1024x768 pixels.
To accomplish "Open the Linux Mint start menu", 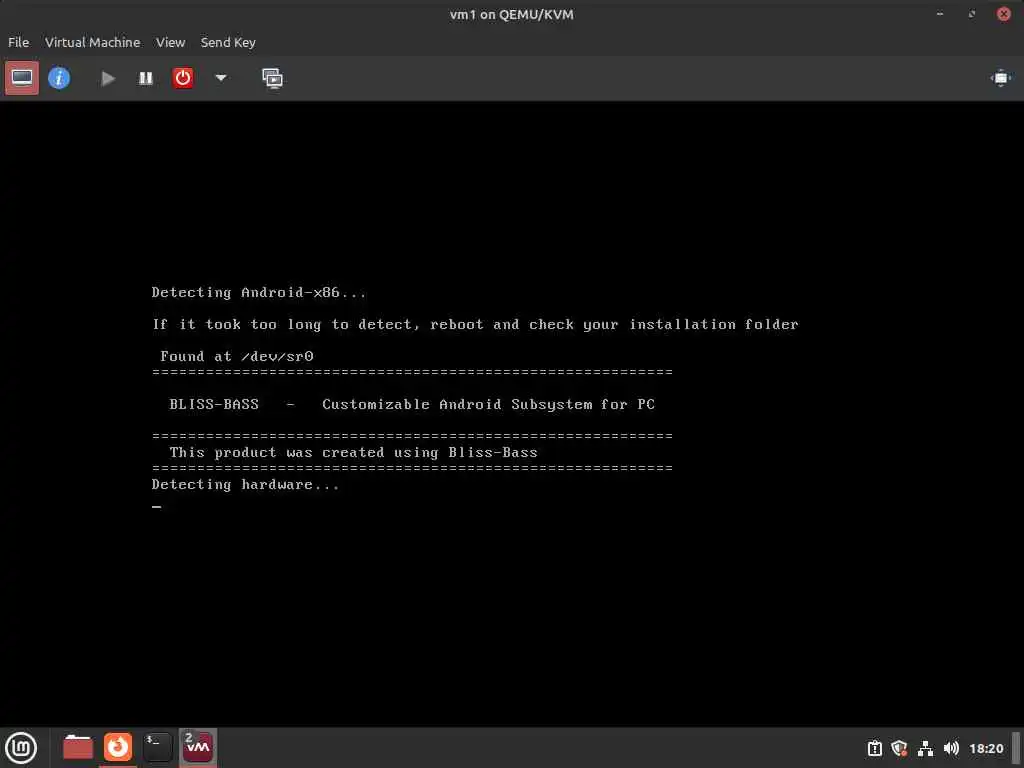I will click(21, 748).
